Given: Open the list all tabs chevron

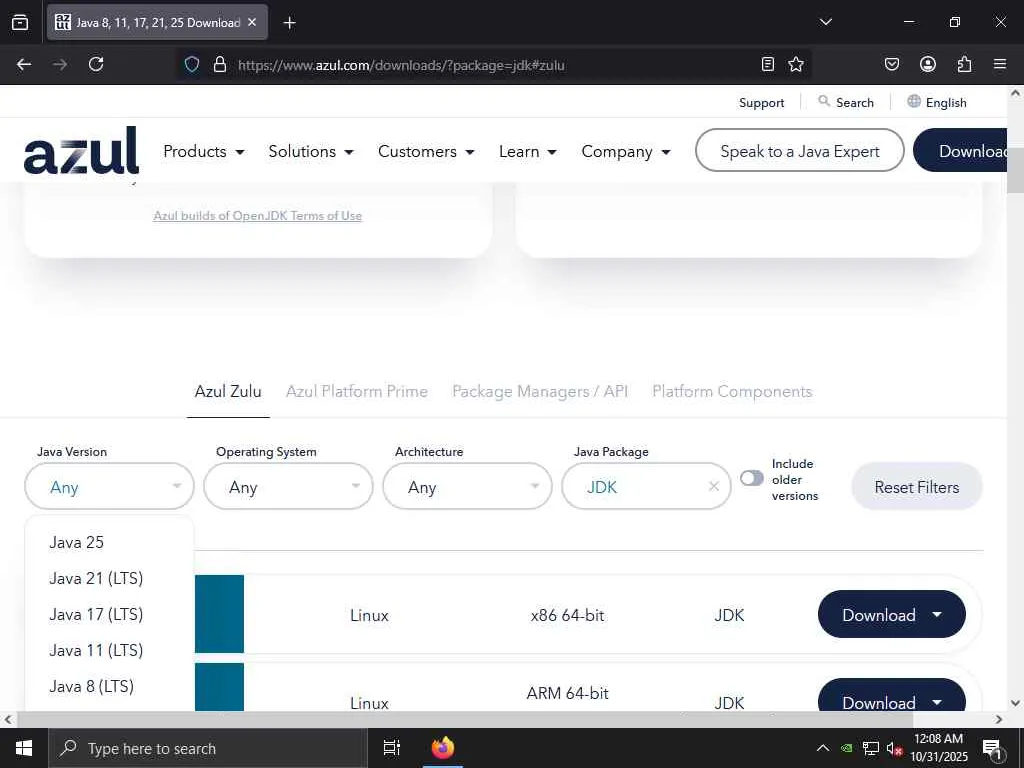Looking at the screenshot, I should (x=825, y=22).
